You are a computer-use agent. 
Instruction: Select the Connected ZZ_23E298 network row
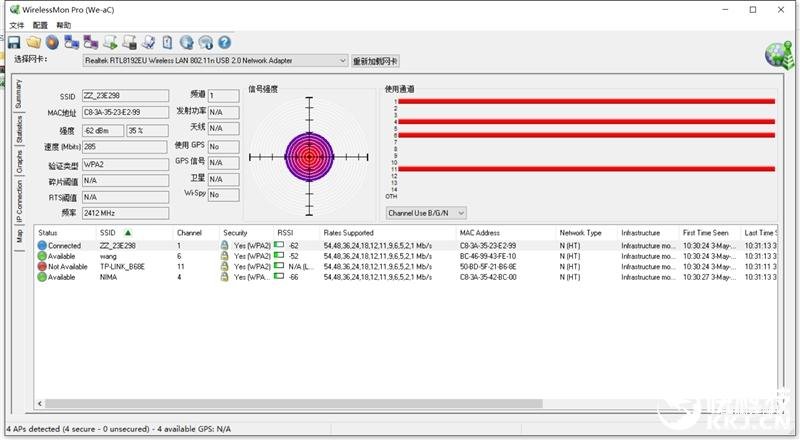point(406,246)
